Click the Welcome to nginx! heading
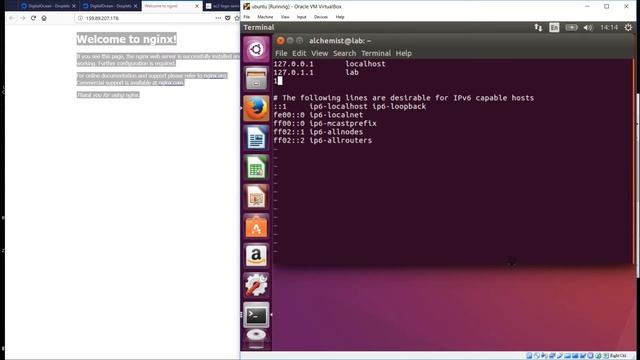This screenshot has width=640, height=360. (x=127, y=39)
